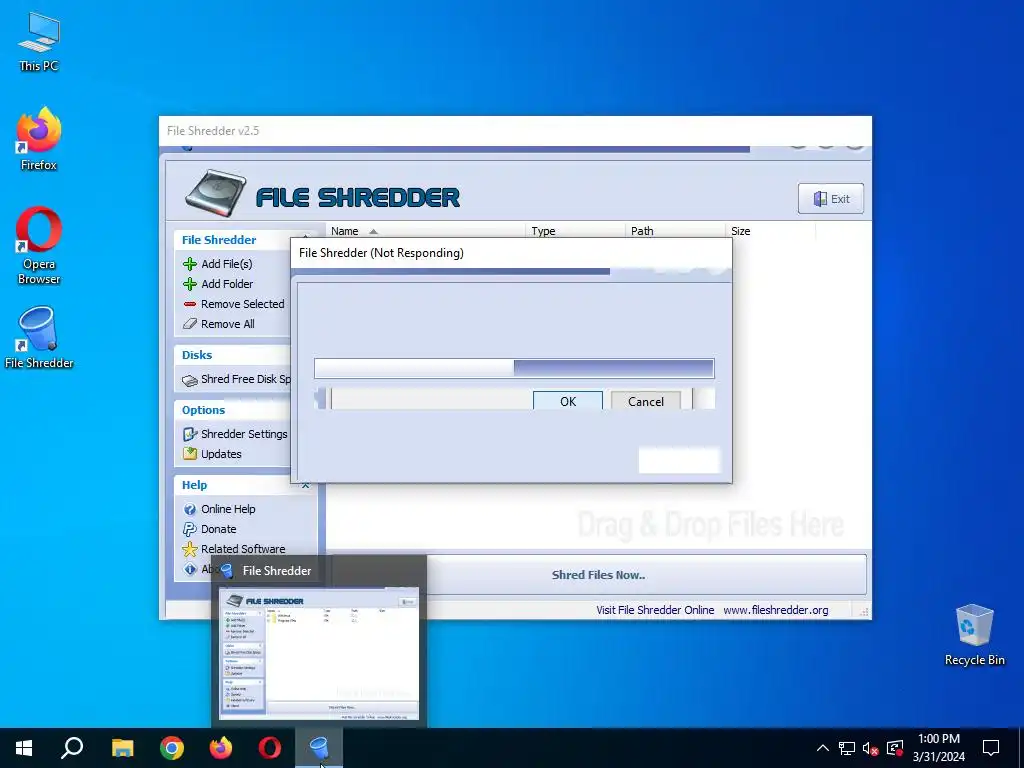The width and height of the screenshot is (1024, 768).
Task: Select the Recycle Bin desktop icon
Action: [x=974, y=635]
